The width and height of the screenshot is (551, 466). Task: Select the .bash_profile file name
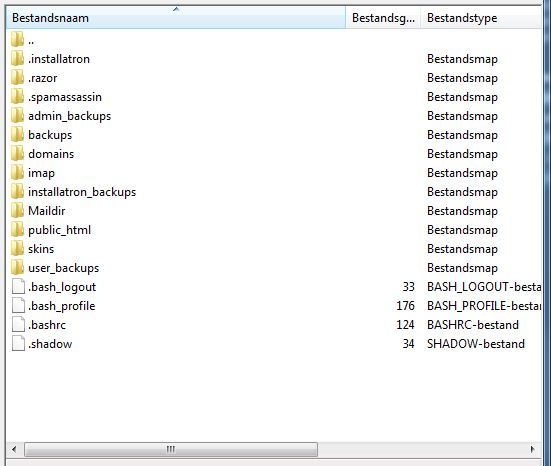(61, 306)
